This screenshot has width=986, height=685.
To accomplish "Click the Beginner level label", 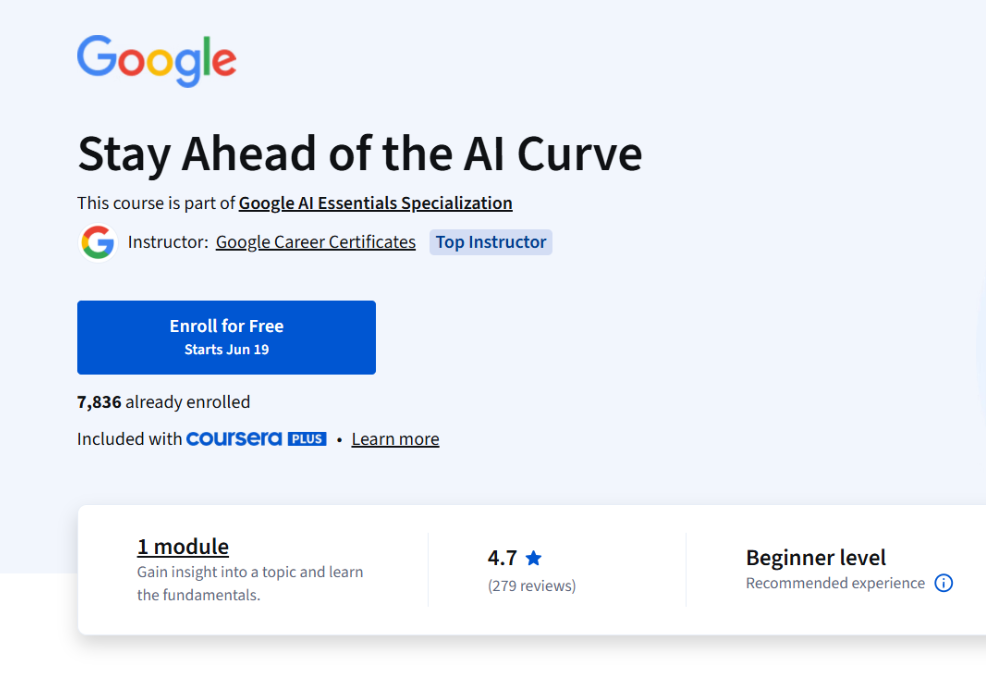I will [816, 557].
